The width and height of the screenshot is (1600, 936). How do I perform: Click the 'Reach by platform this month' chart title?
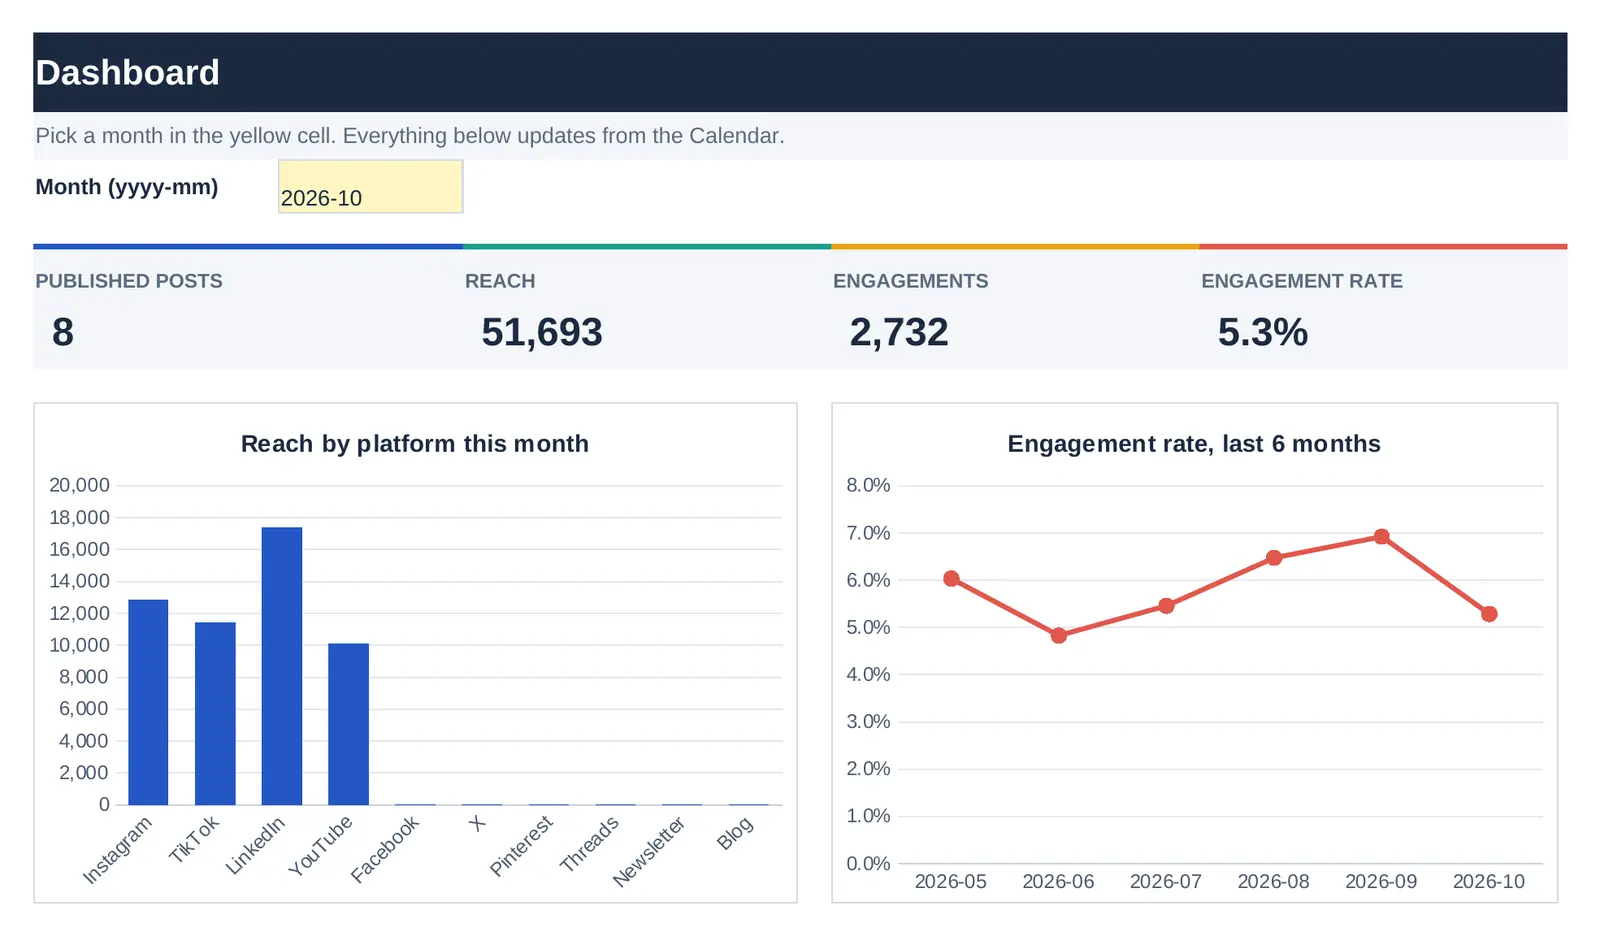point(415,444)
